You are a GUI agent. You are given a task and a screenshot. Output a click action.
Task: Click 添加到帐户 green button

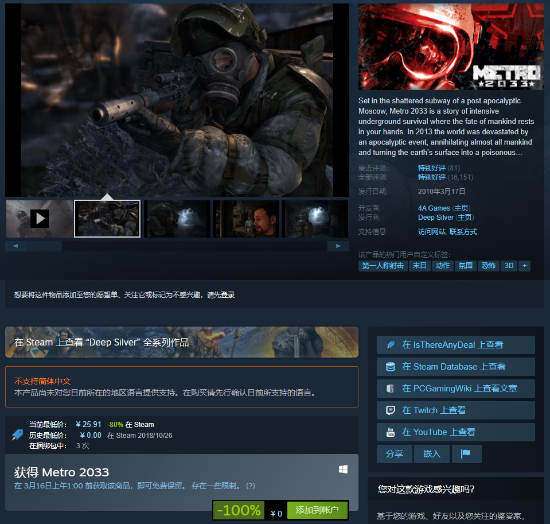[317, 510]
